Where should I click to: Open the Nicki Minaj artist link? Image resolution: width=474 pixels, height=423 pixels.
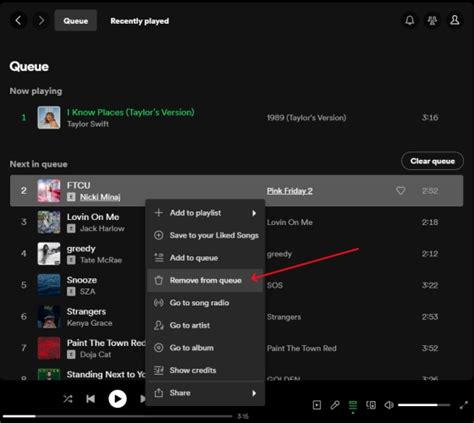100,197
